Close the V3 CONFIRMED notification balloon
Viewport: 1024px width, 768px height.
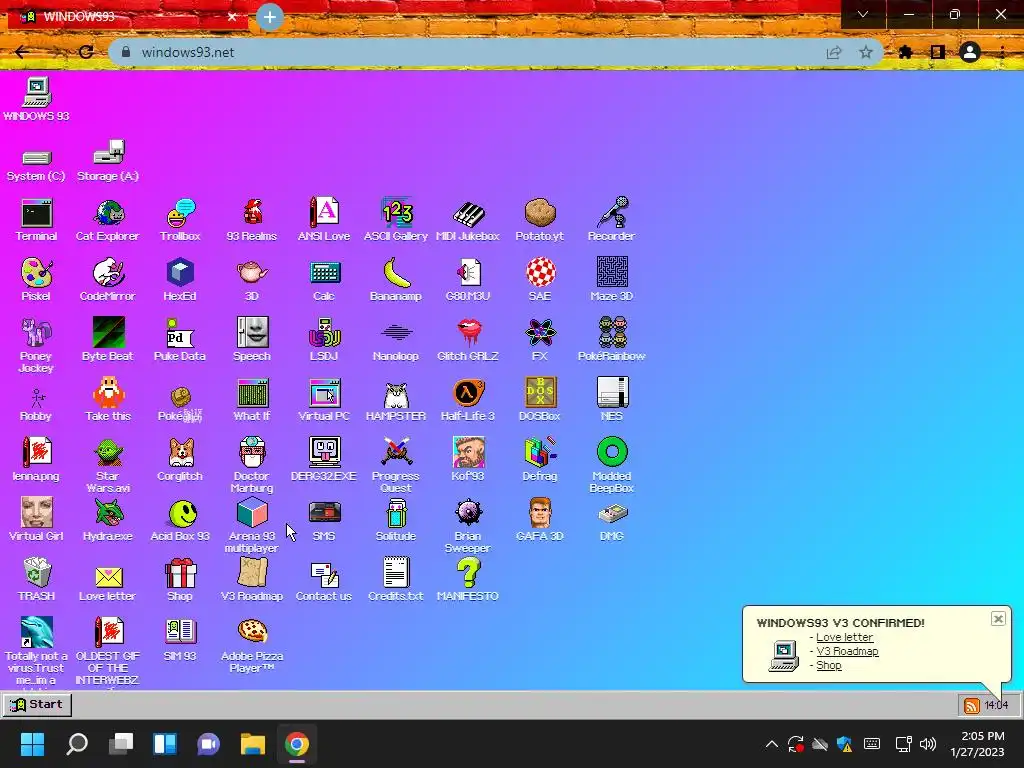[998, 619]
